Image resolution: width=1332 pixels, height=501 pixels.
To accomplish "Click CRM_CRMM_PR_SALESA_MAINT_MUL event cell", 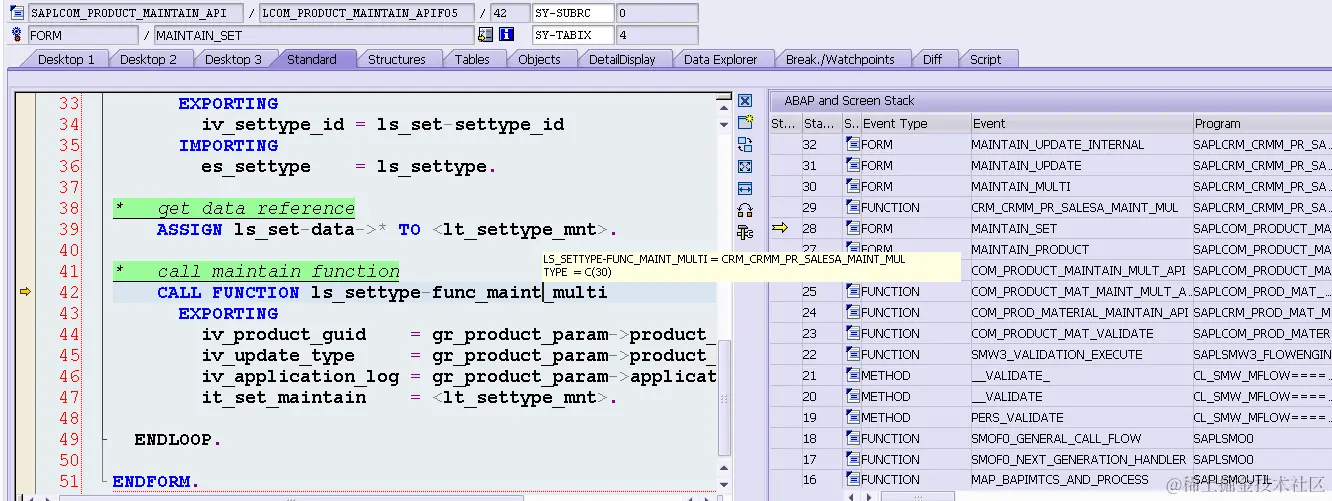I will click(x=1081, y=208).
